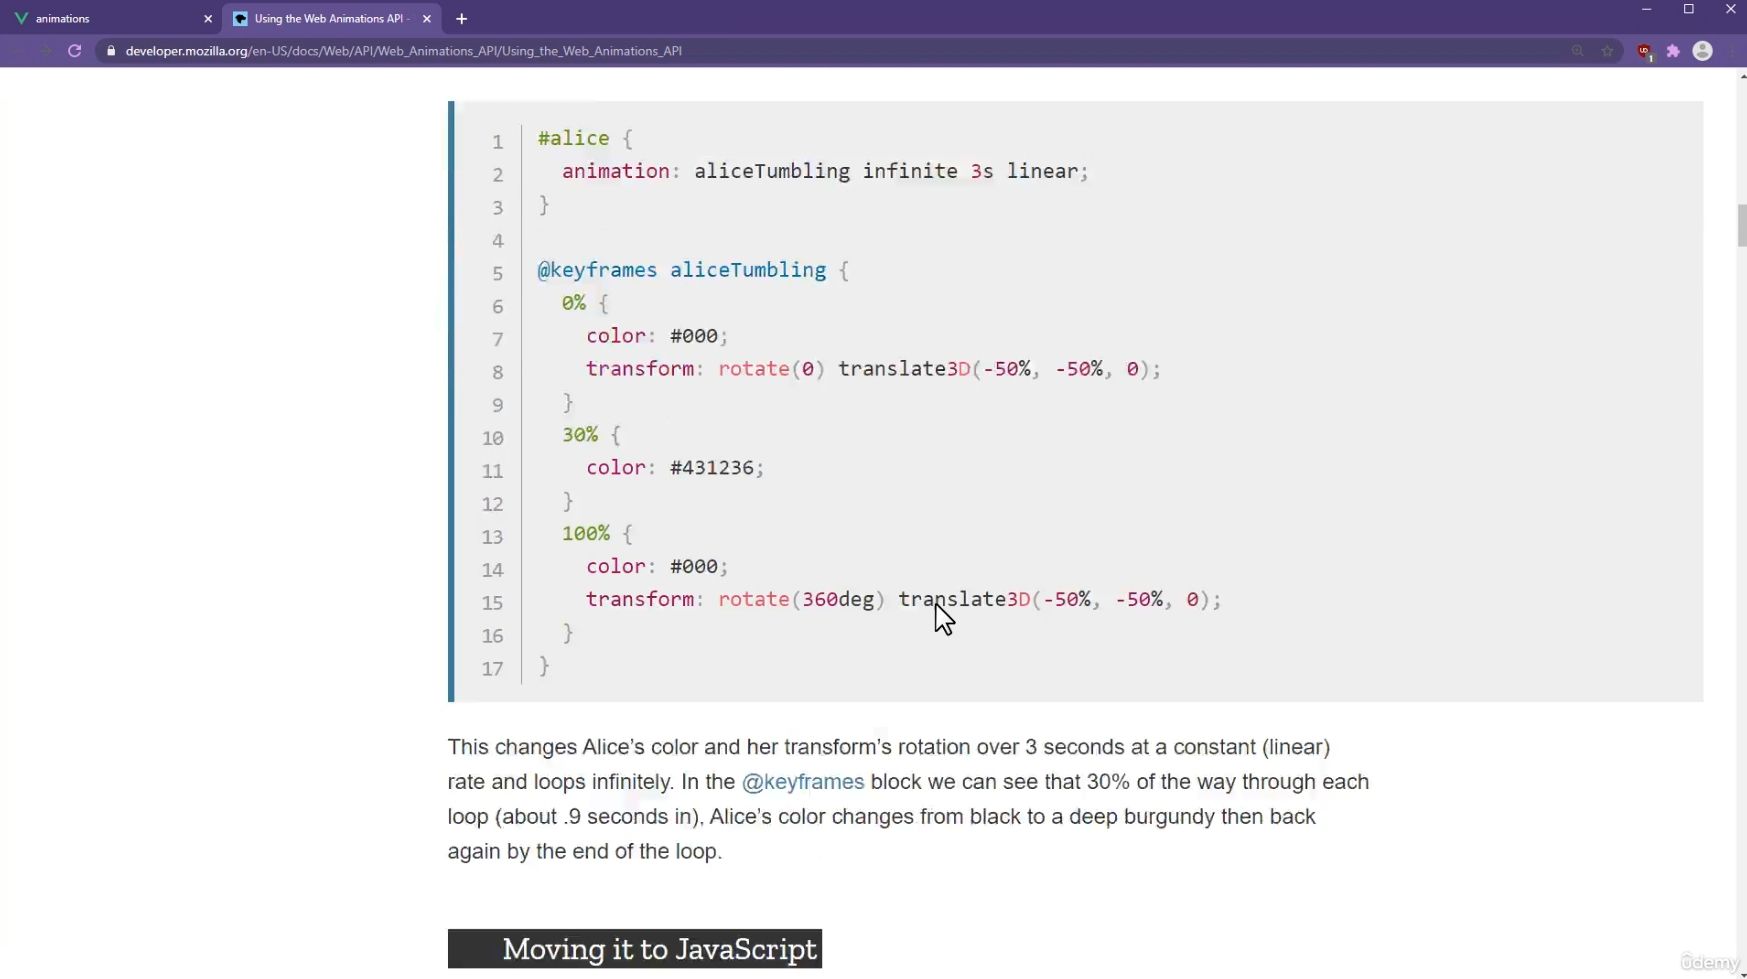1747x979 pixels.
Task: Click the scrollbar down arrow
Action: [x=1741, y=973]
